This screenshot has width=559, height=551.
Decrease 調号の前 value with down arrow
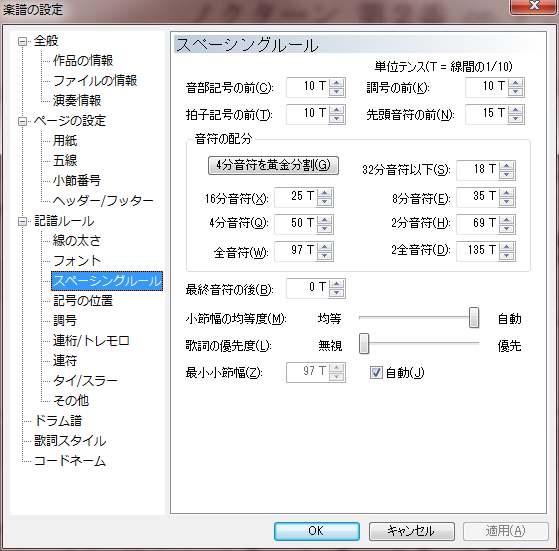pyautogui.click(x=516, y=92)
